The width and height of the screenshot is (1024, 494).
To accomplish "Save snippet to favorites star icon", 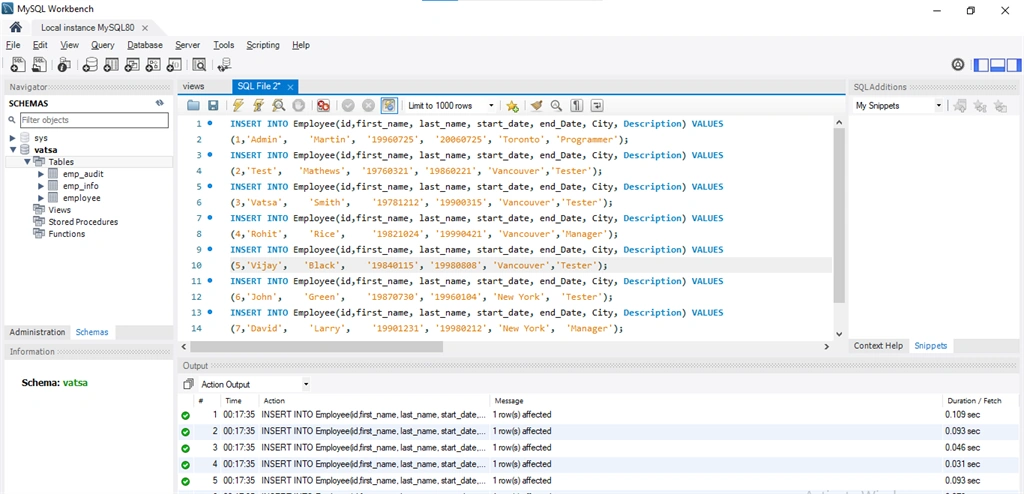I will [x=513, y=105].
